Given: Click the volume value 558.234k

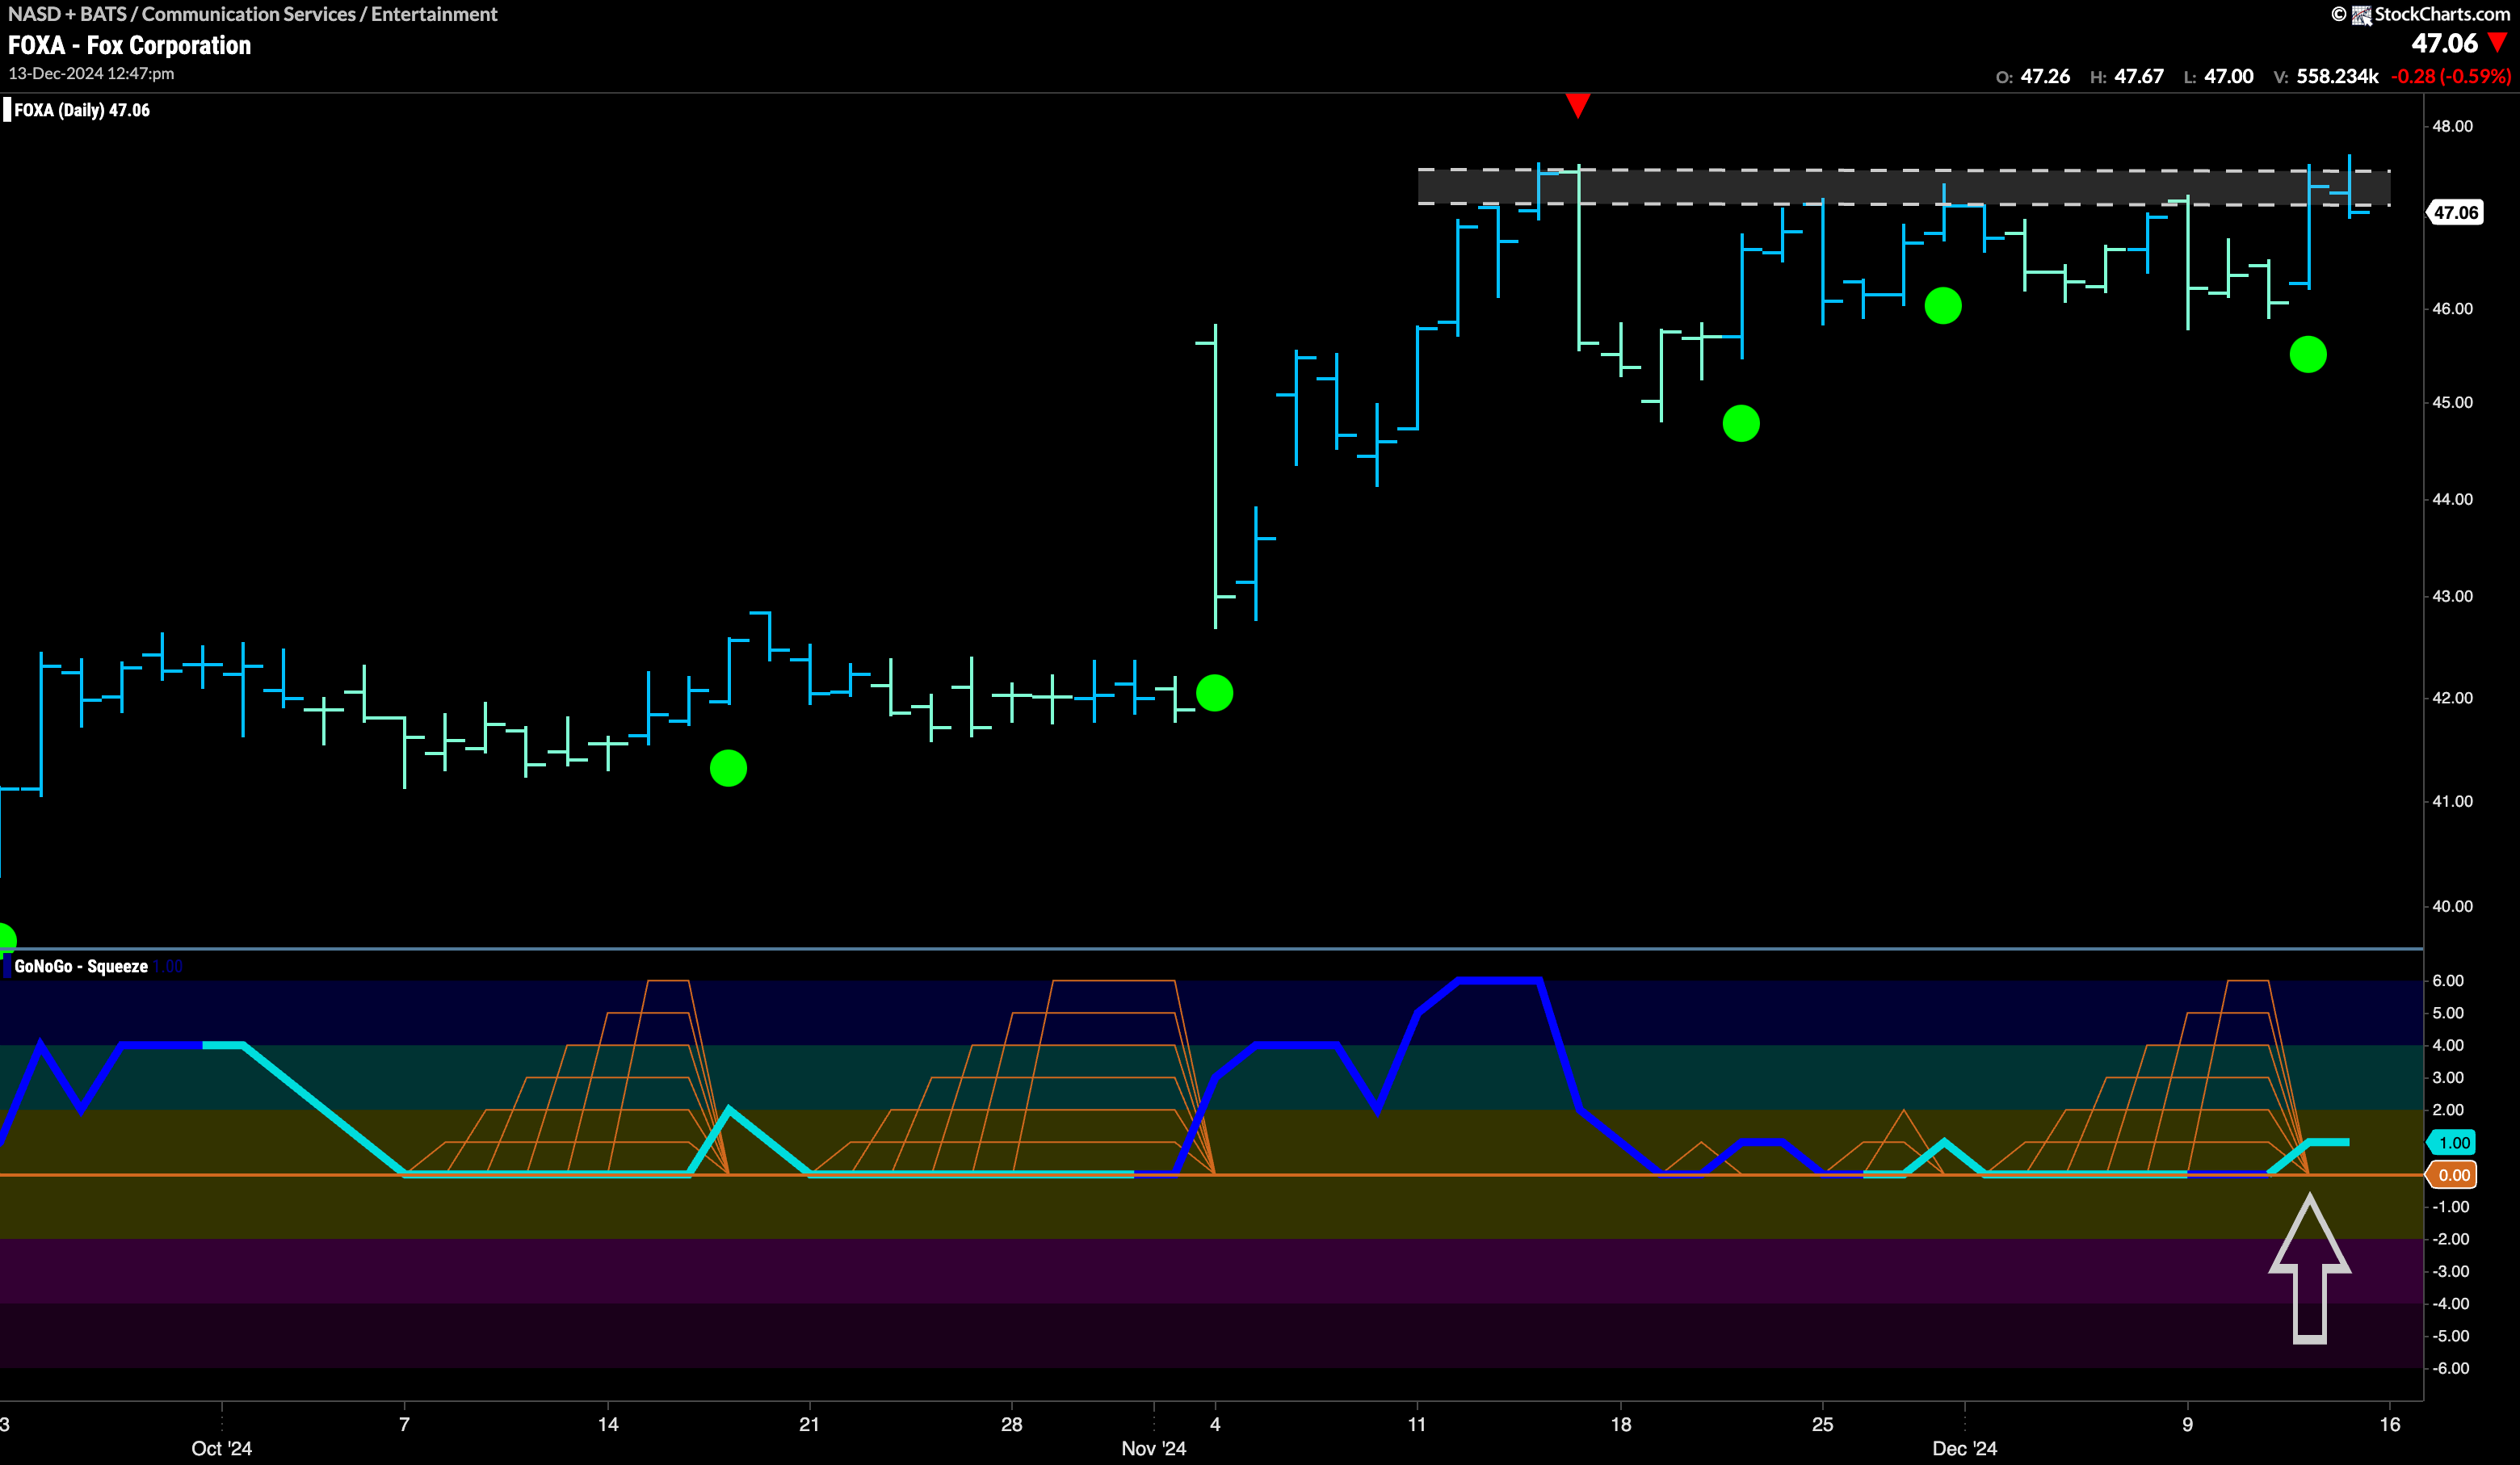Looking at the screenshot, I should pyautogui.click(x=2337, y=76).
